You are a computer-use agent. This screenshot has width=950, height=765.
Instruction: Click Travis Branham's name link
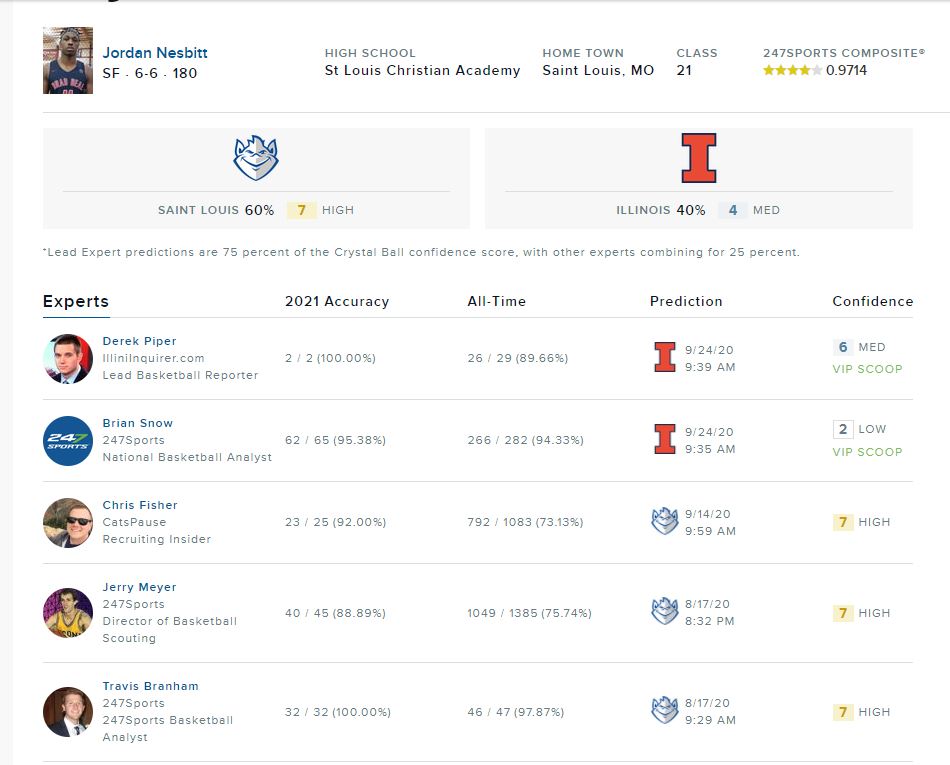(x=150, y=686)
